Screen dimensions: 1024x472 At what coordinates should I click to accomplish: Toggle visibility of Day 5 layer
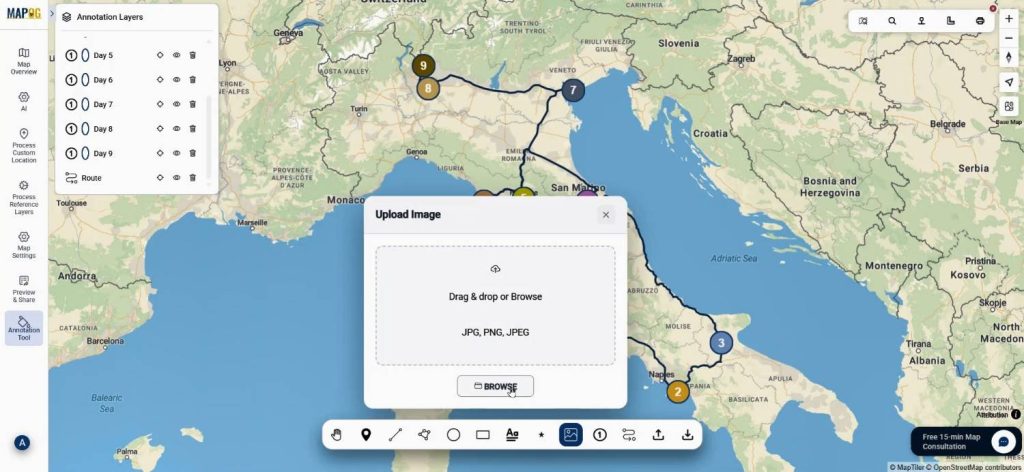176,55
